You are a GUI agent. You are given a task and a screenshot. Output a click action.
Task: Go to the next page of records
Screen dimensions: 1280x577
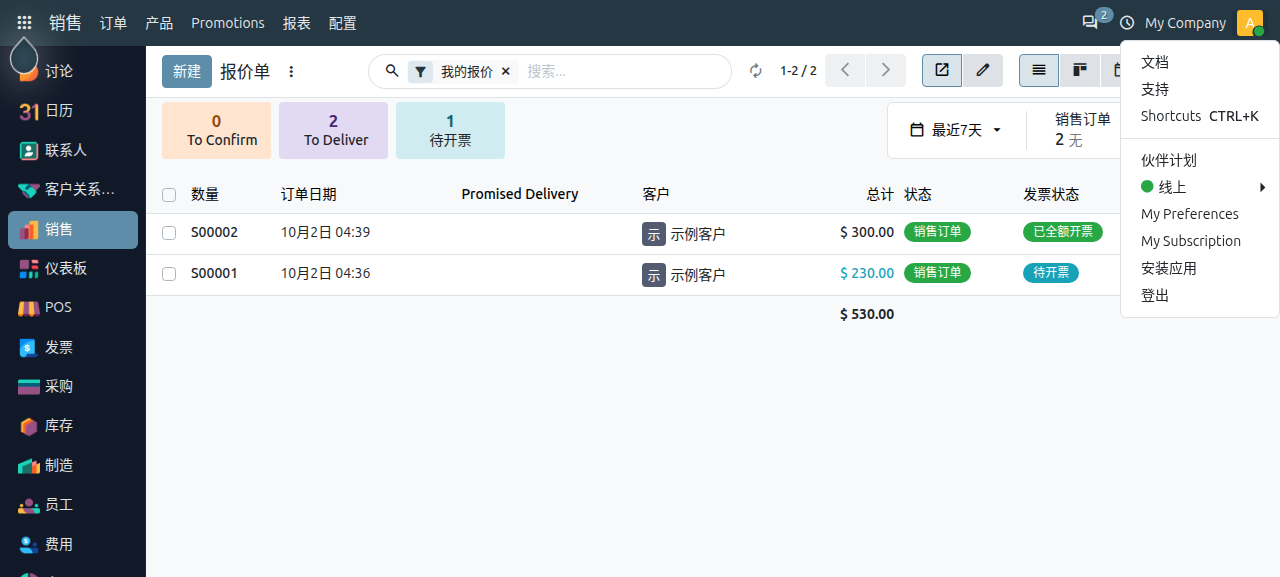coord(885,71)
